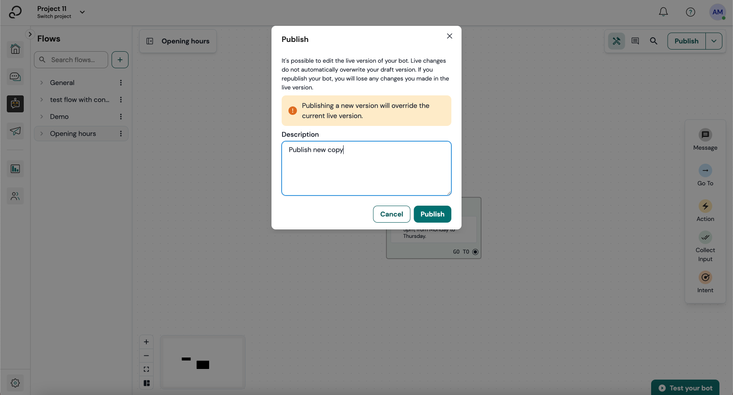Screen dimensions: 733x395
Task: Add a Message node from the palette
Action: [x=705, y=140]
